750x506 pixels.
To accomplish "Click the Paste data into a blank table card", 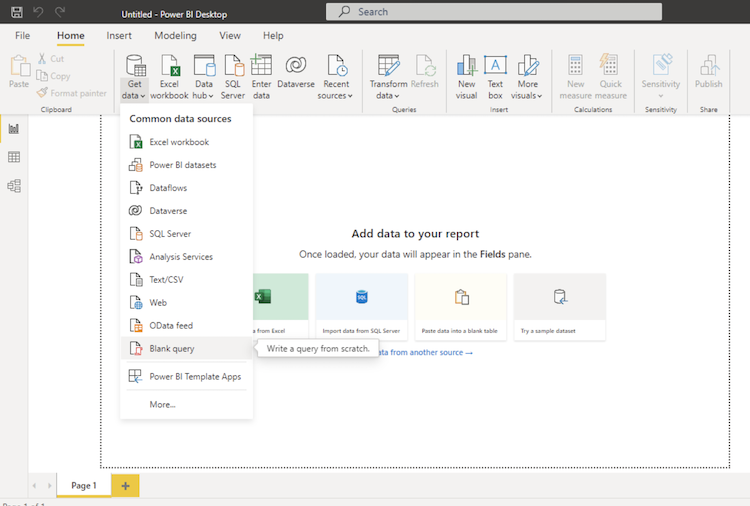I will point(460,307).
